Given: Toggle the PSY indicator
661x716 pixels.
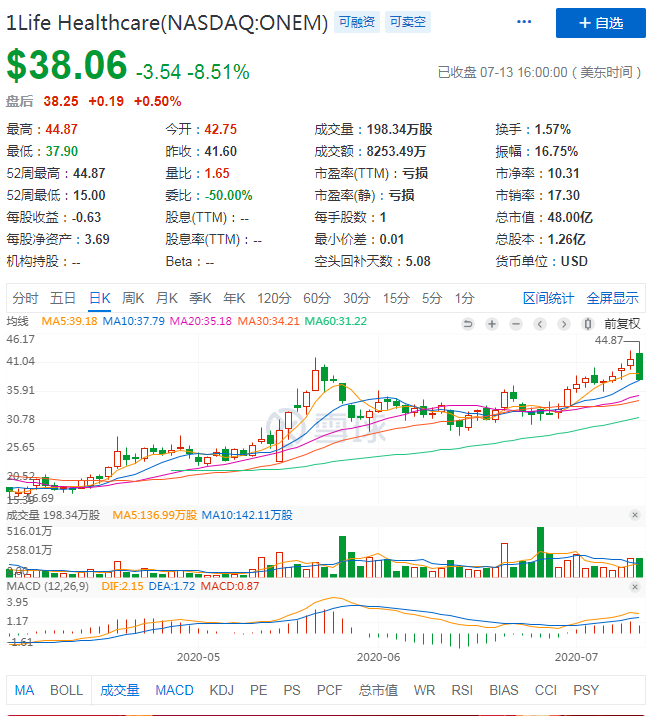Looking at the screenshot, I should click(x=586, y=690).
